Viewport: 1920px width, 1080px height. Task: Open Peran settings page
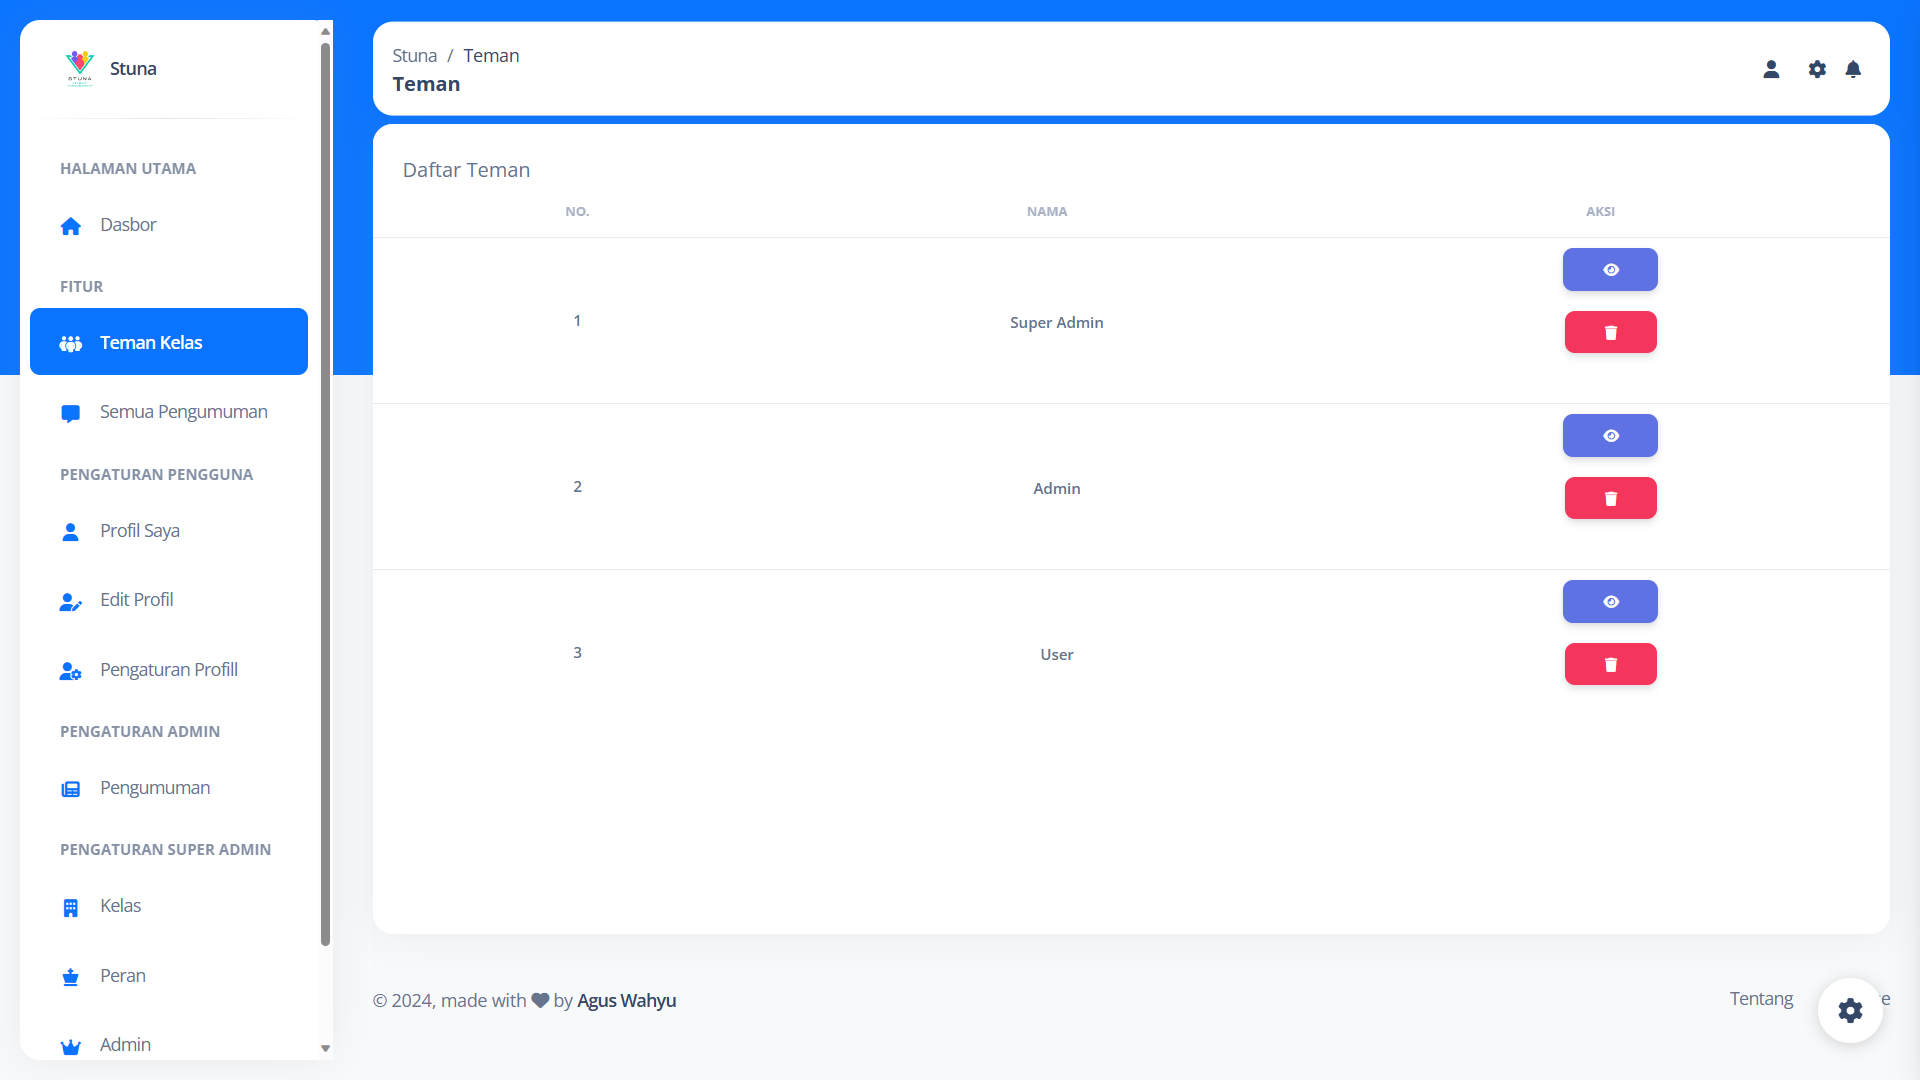(x=169, y=976)
